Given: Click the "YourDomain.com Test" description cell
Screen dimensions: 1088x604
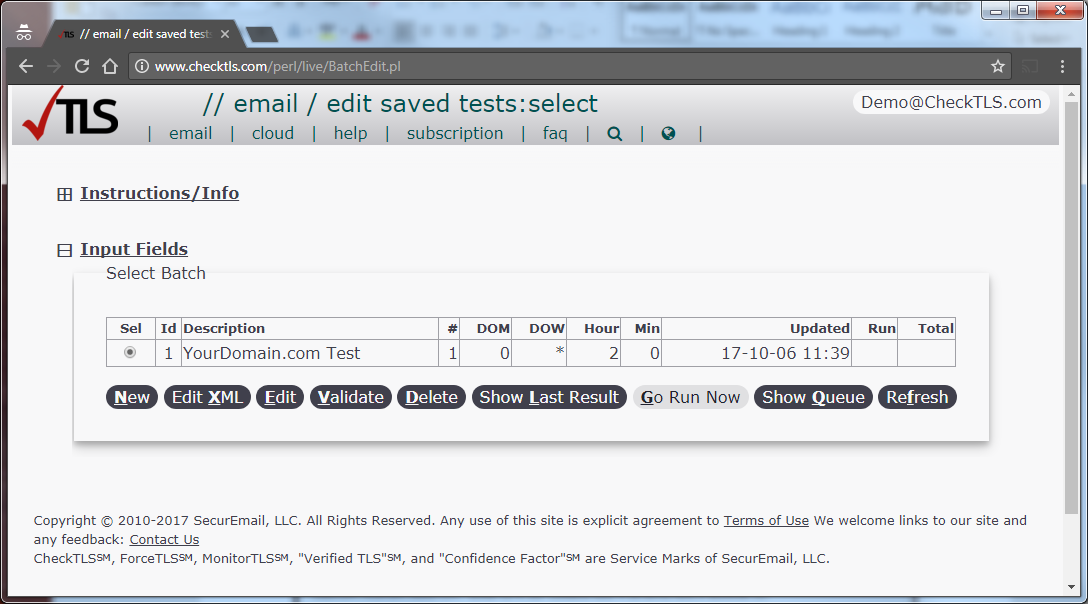Looking at the screenshot, I should [309, 353].
